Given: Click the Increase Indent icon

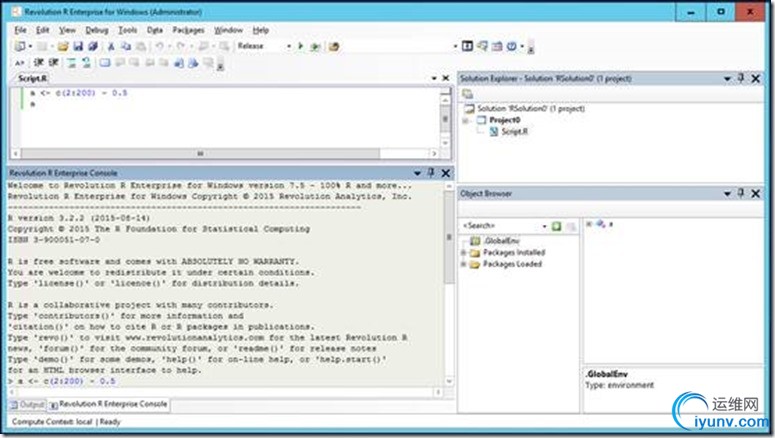Looking at the screenshot, I should (x=54, y=63).
